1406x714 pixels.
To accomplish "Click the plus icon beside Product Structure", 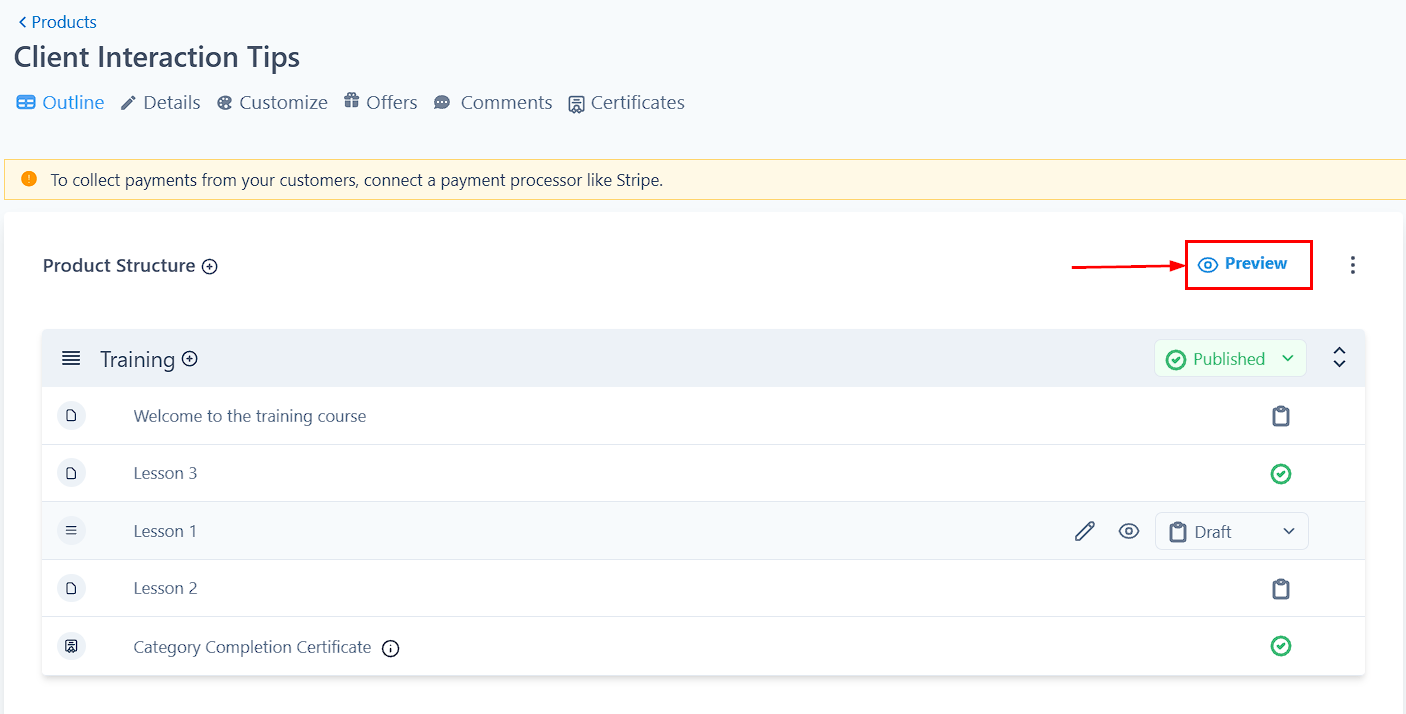I will point(210,266).
